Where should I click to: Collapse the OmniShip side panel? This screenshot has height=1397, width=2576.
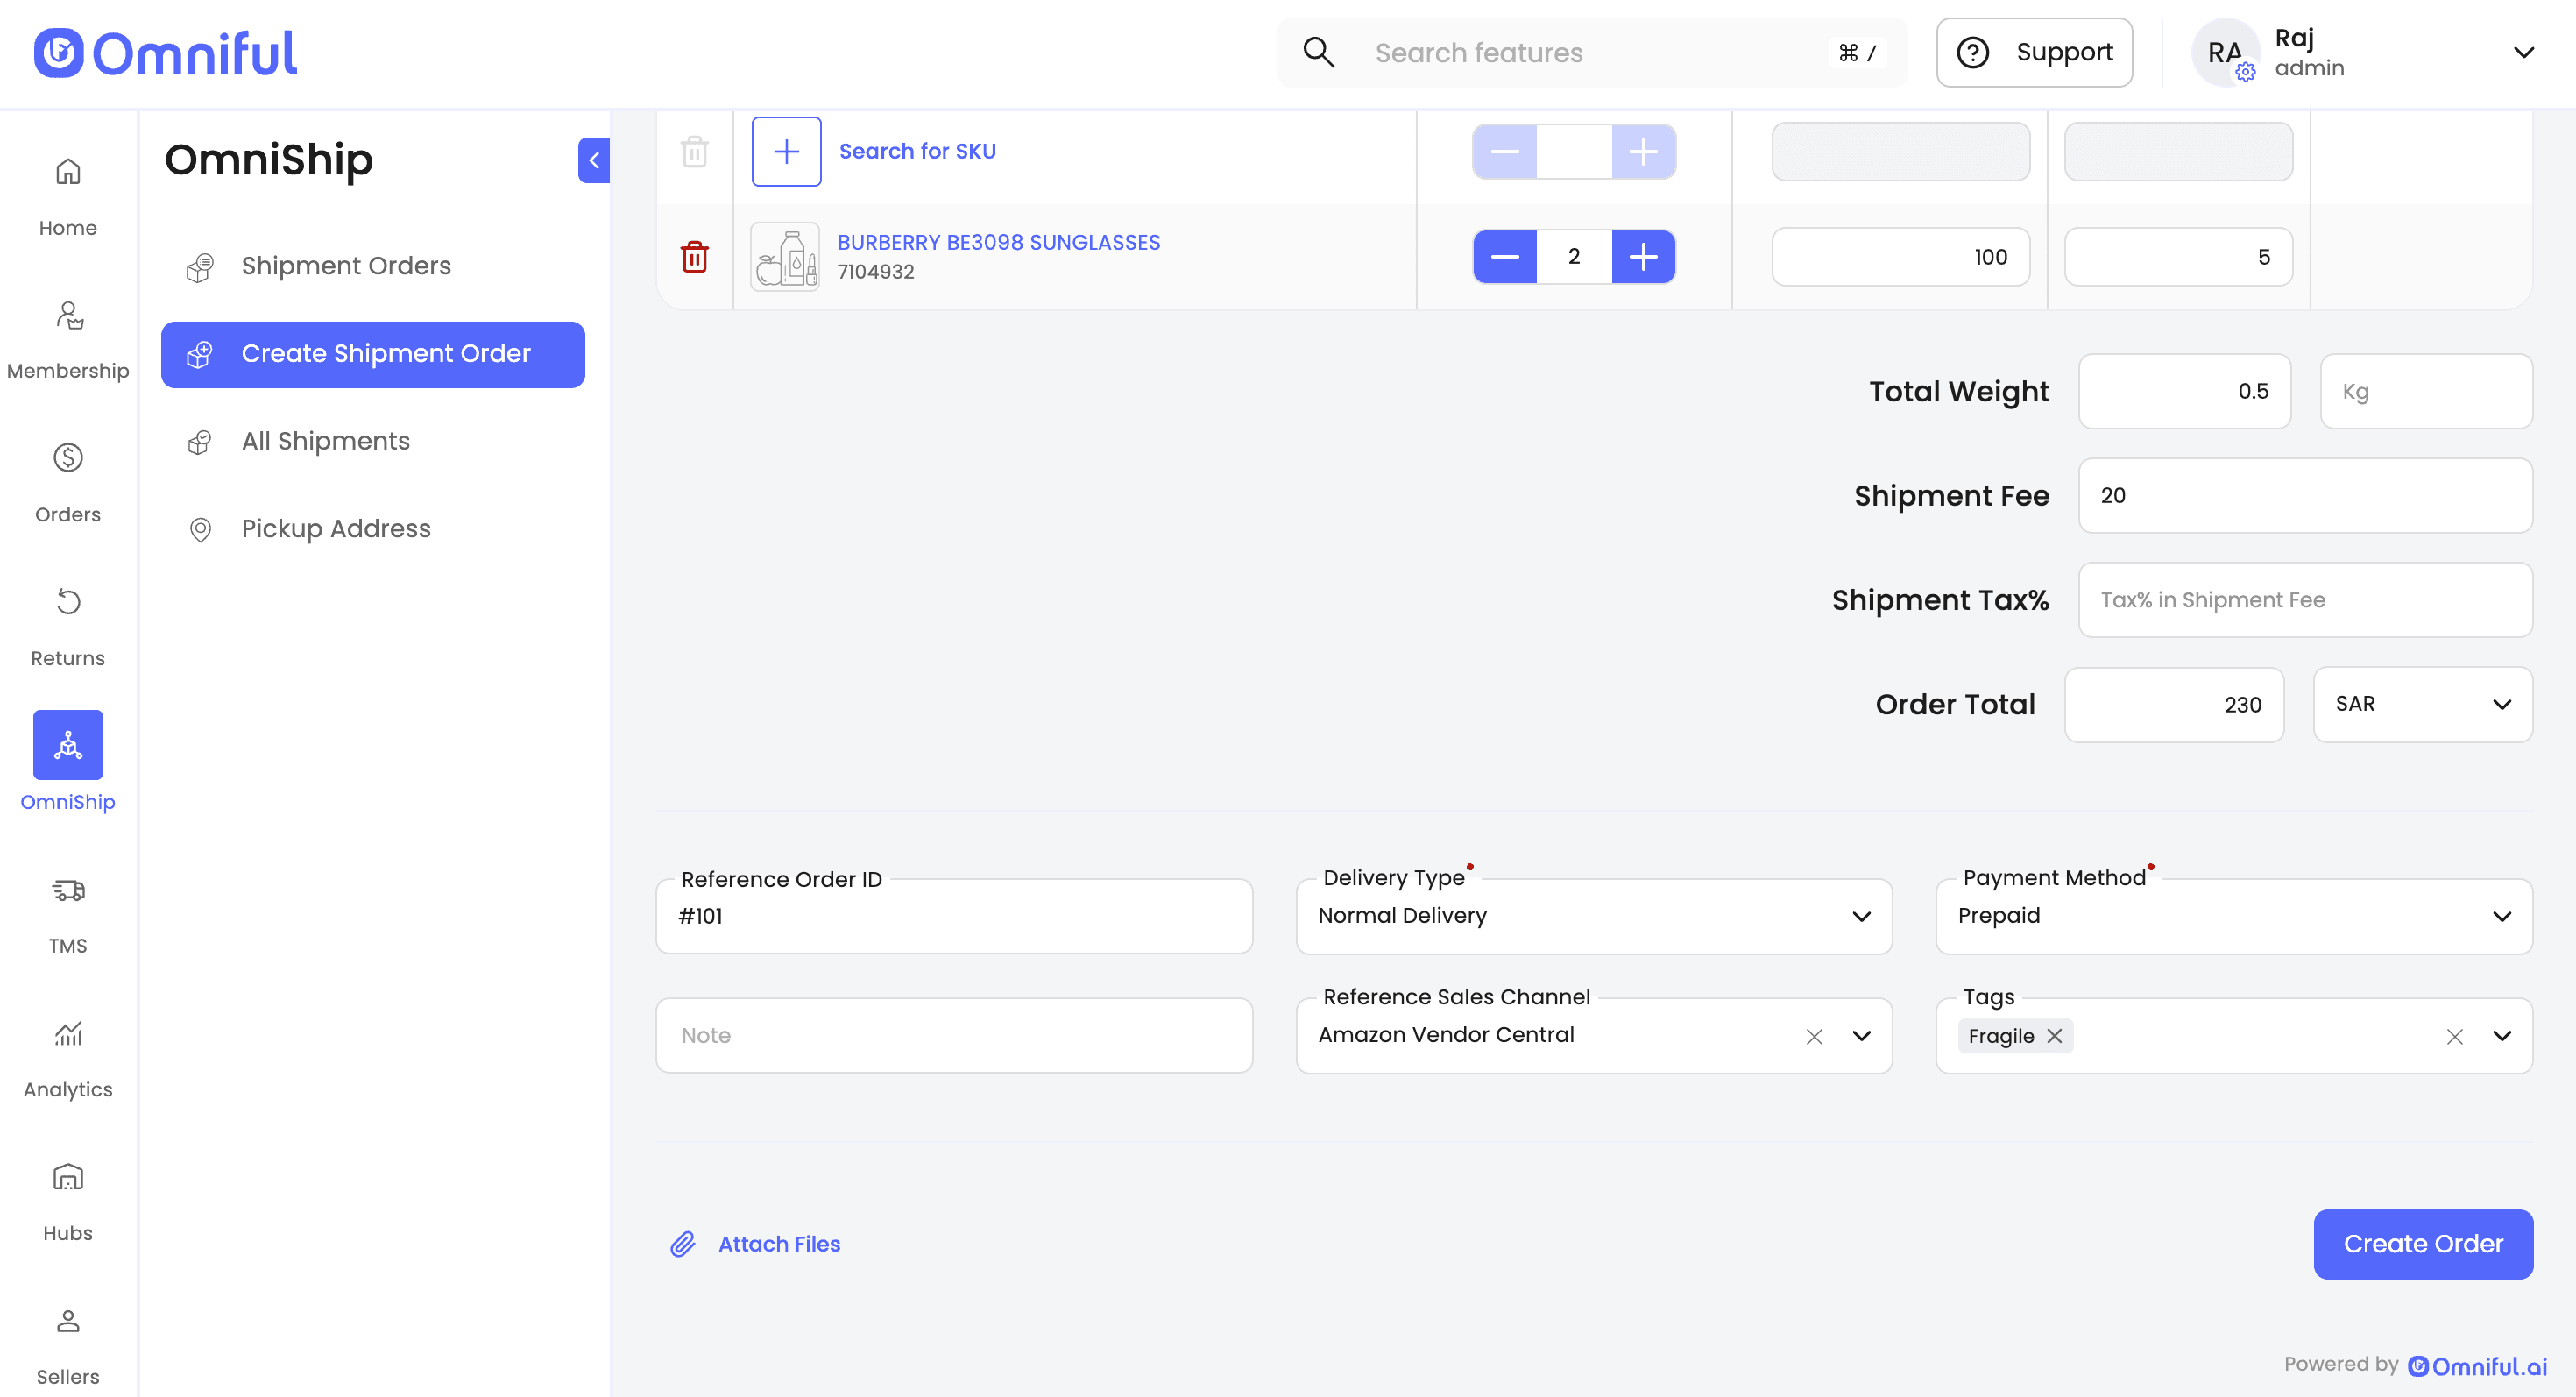(594, 160)
